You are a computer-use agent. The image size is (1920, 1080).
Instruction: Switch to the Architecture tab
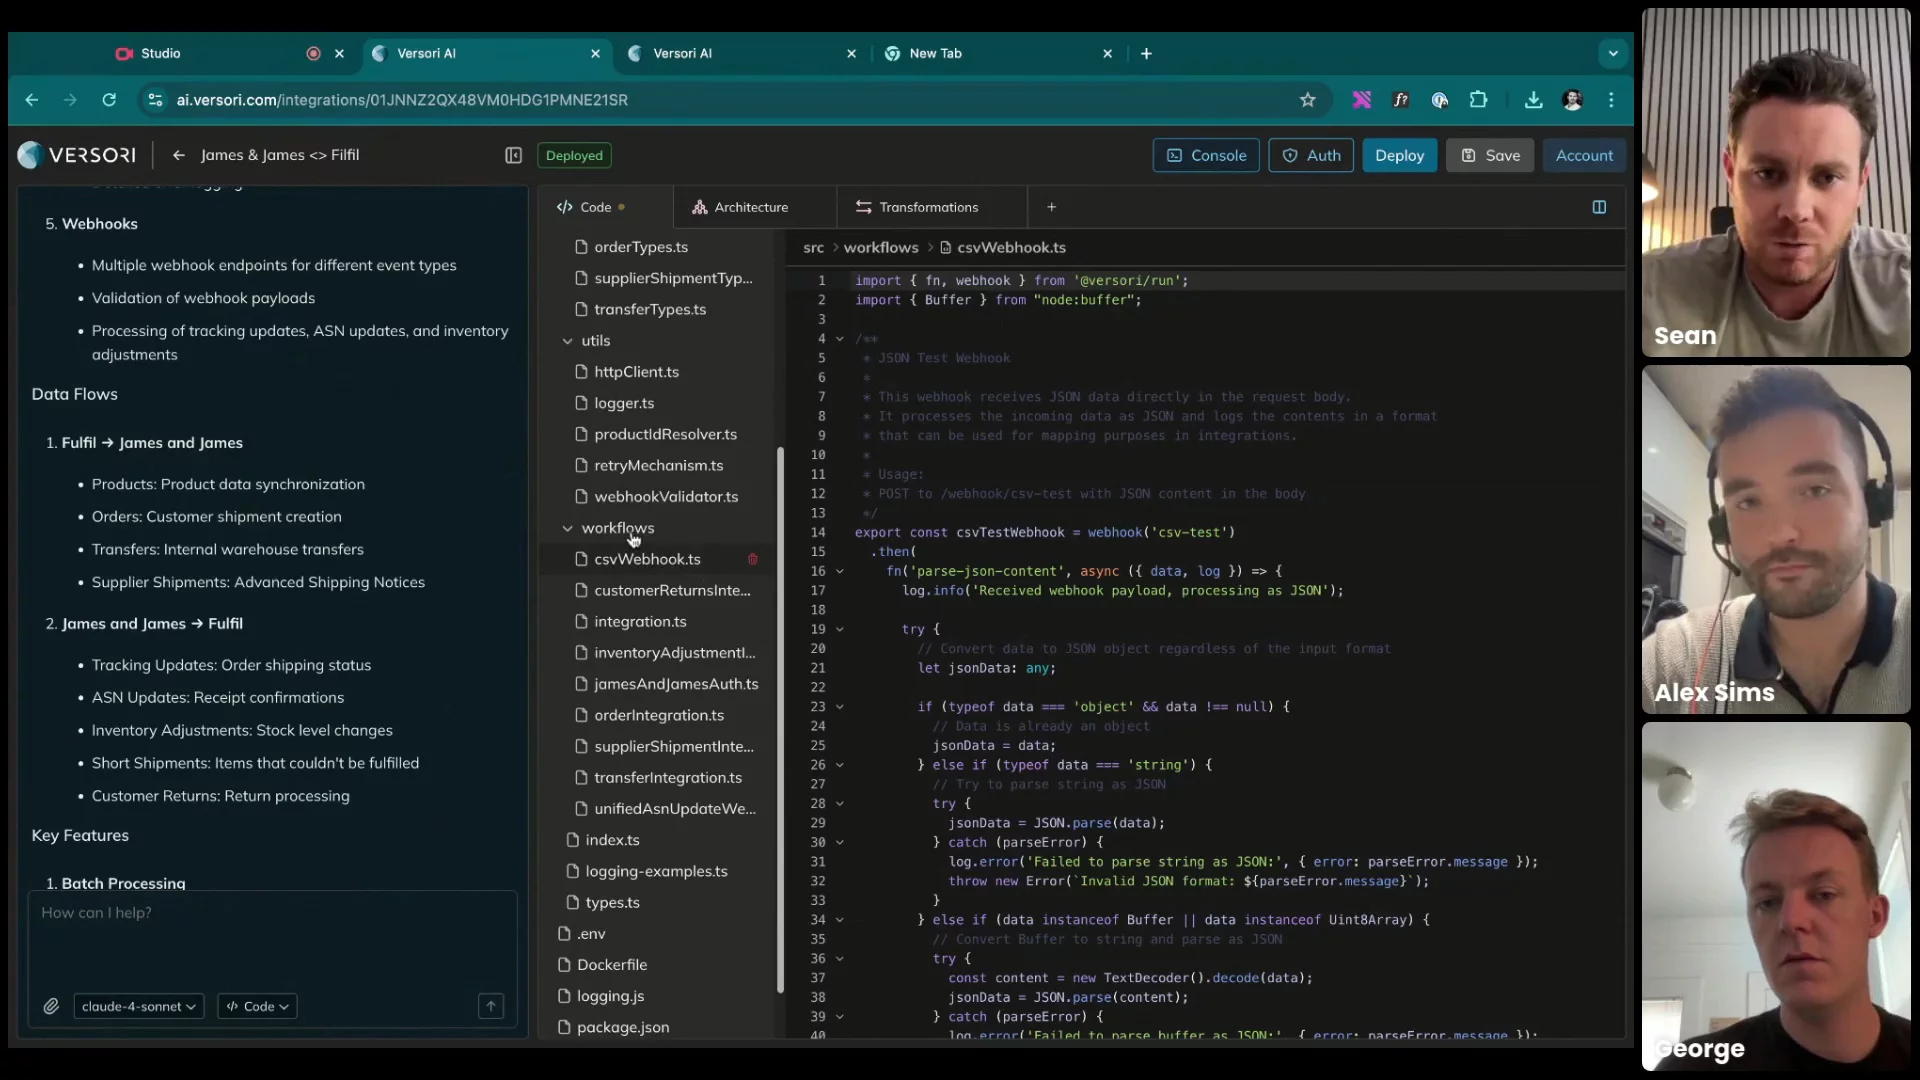[x=741, y=207]
